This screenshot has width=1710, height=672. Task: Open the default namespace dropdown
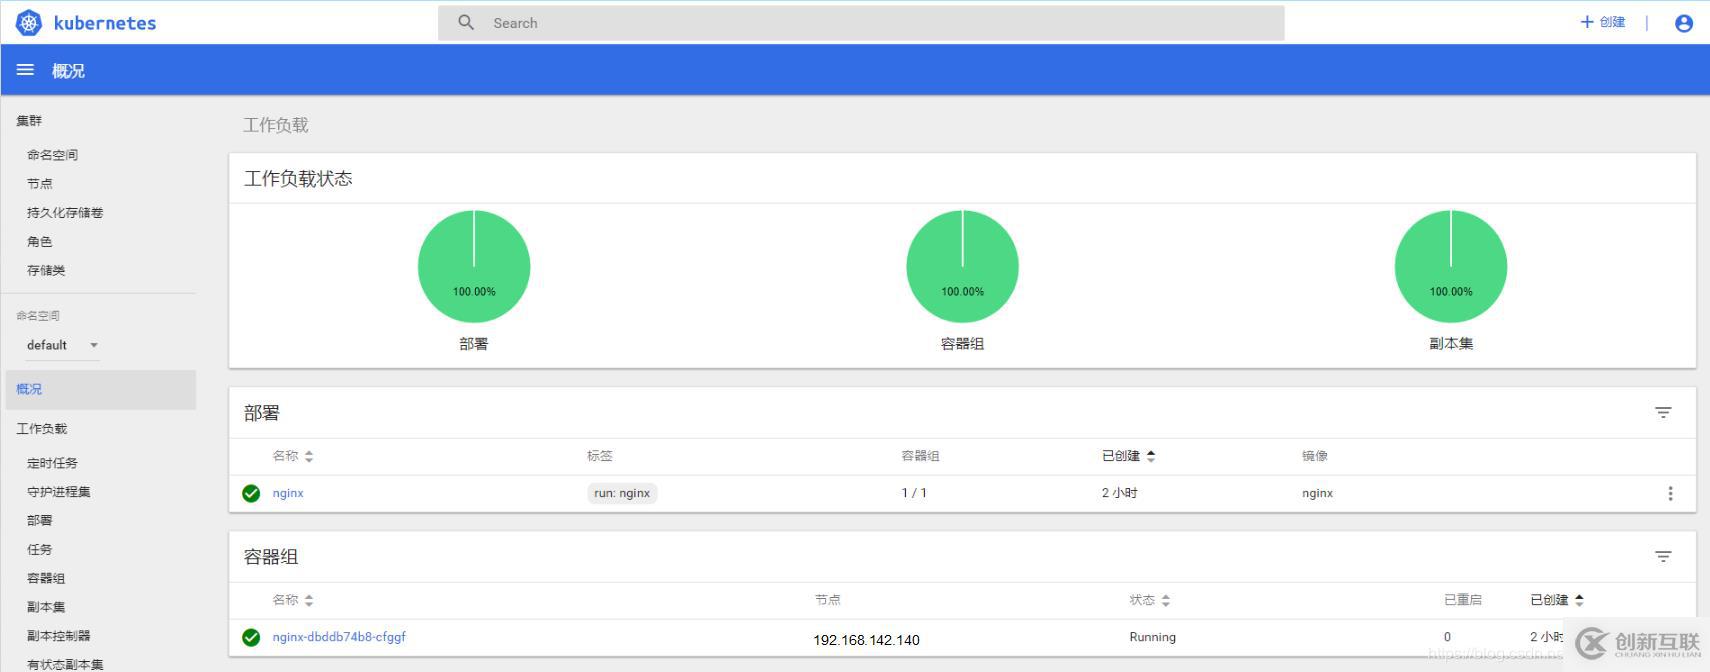[x=62, y=345]
